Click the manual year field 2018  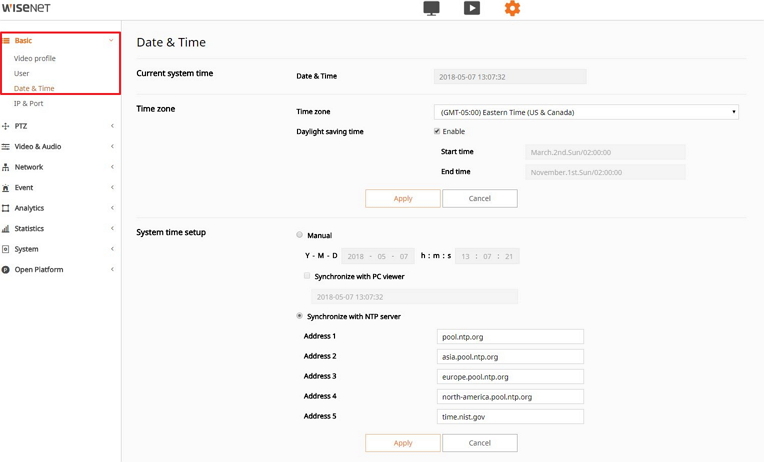pyautogui.click(x=356, y=256)
